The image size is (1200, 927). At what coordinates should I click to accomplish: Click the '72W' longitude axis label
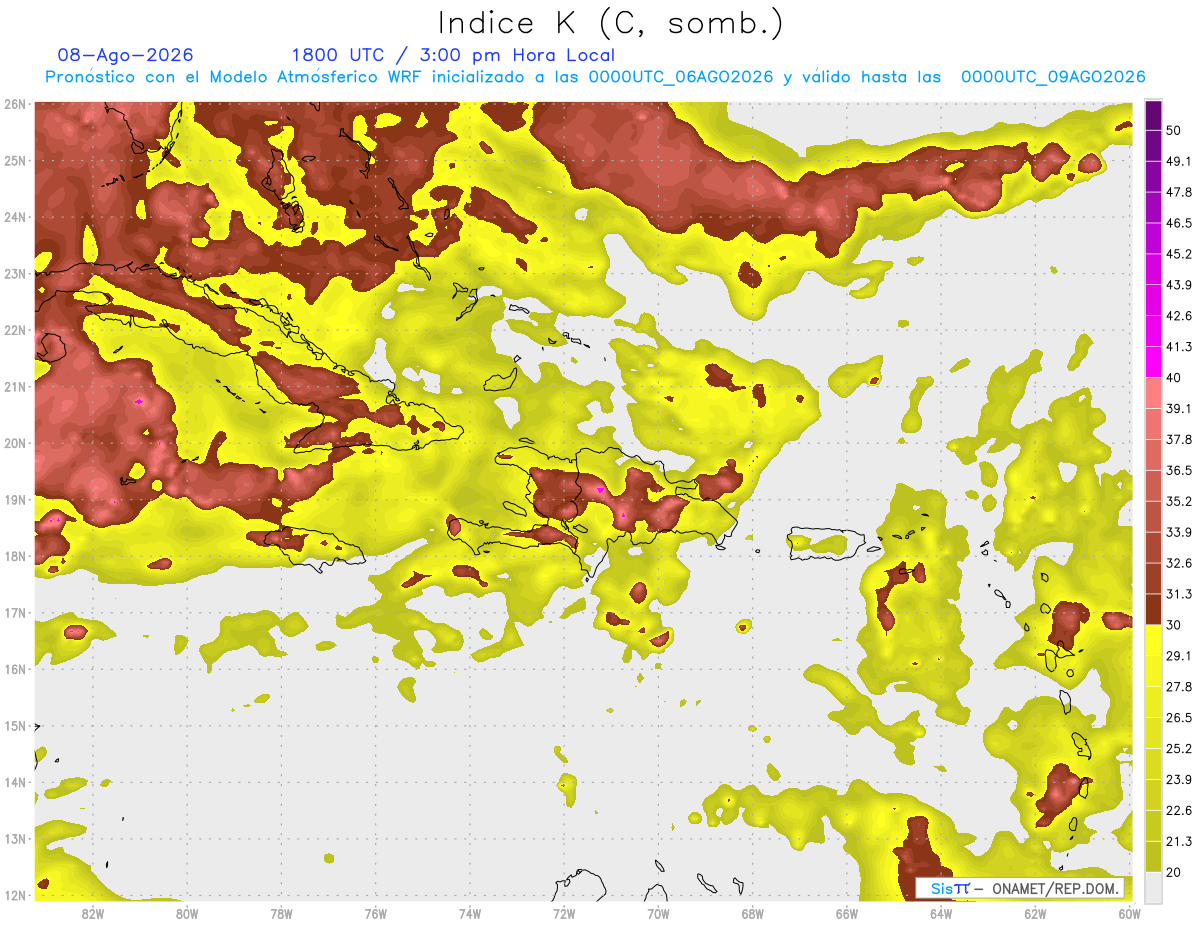564,914
